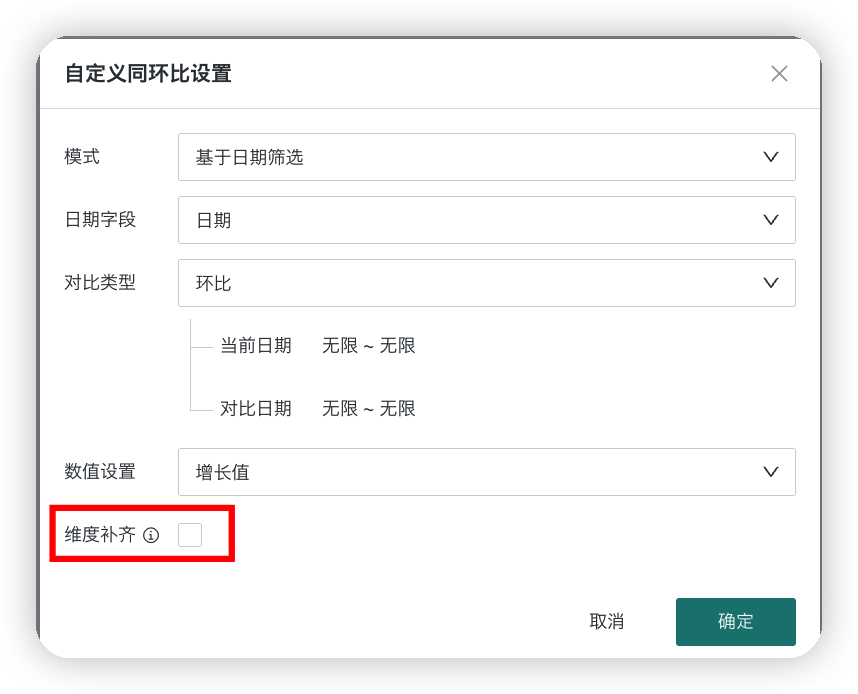Click the 维度补齐 label text
The width and height of the screenshot is (858, 694).
(100, 534)
